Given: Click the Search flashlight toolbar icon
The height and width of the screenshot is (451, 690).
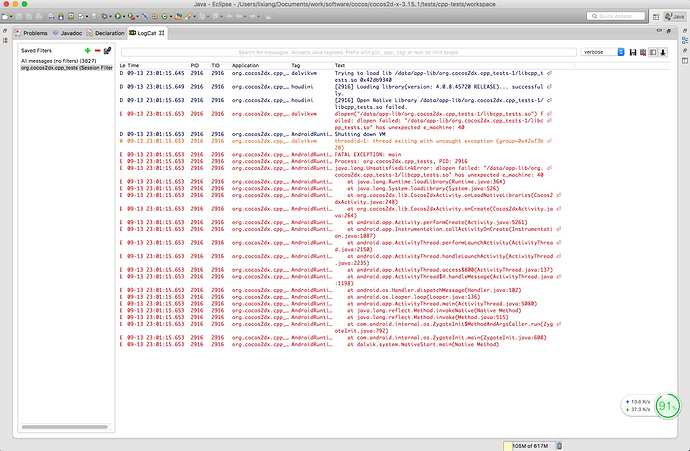Looking at the screenshot, I should pyautogui.click(x=189, y=16).
